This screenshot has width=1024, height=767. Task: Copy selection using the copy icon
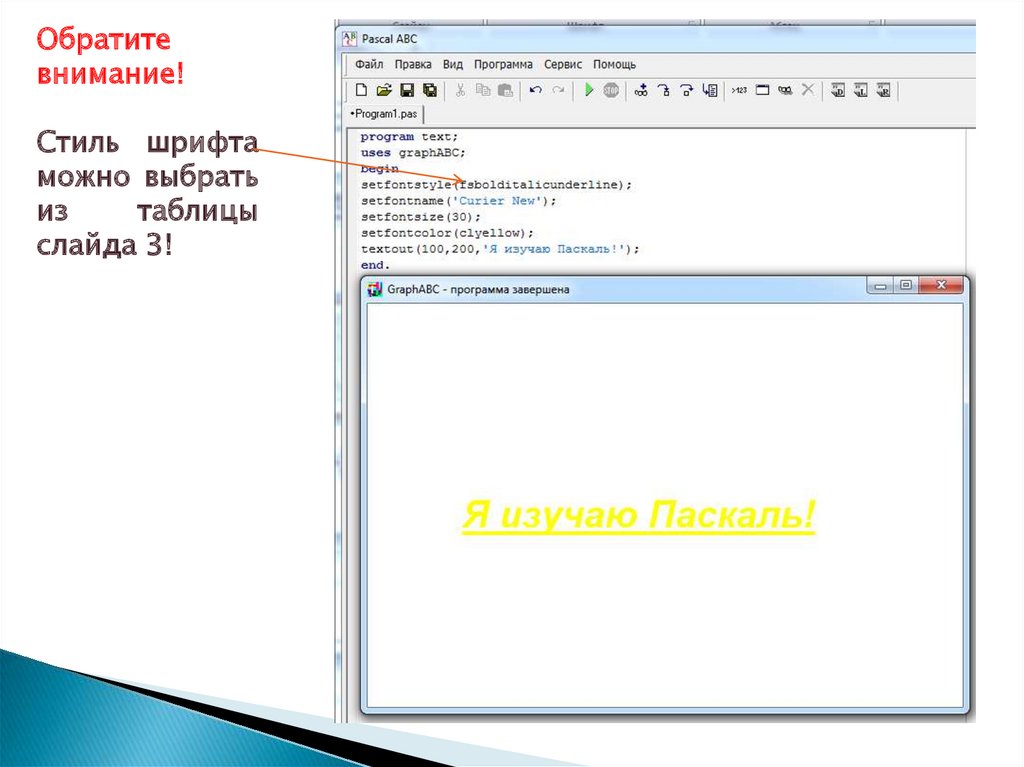pyautogui.click(x=483, y=90)
